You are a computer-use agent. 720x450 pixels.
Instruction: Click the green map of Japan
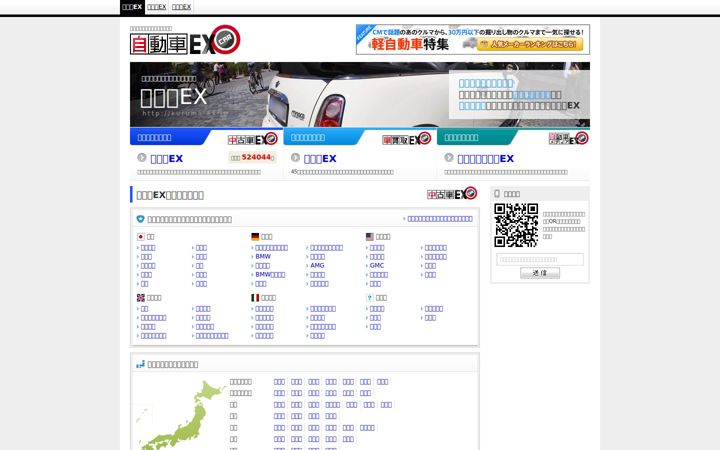tap(179, 415)
